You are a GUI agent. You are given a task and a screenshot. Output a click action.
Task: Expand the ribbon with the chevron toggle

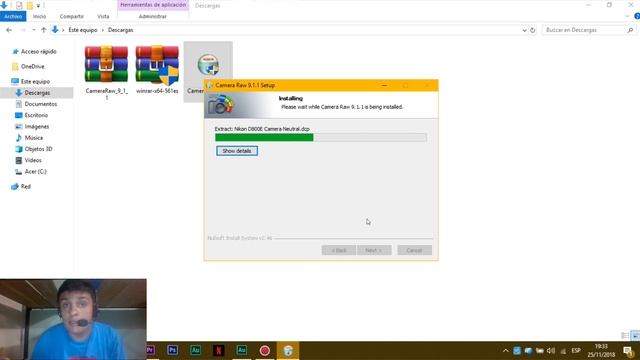point(627,16)
